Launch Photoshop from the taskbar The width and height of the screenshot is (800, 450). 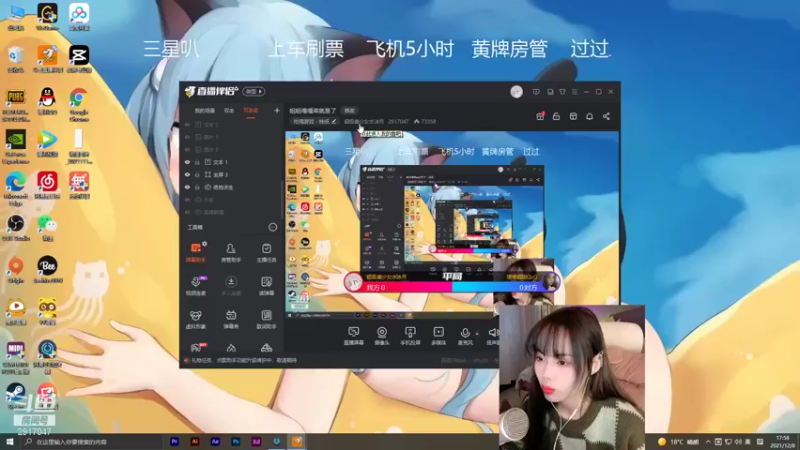tap(236, 441)
